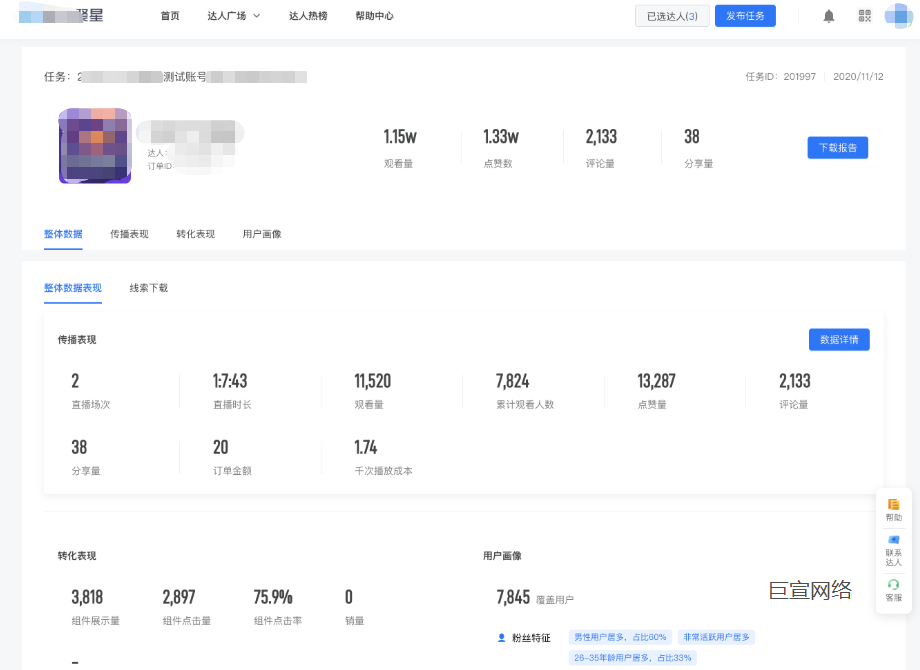Click the talent profile thumbnail image

pos(95,146)
